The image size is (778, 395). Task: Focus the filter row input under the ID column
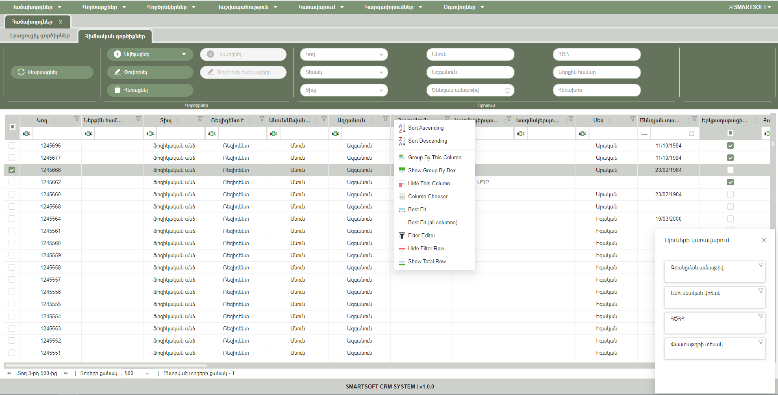click(x=56, y=133)
